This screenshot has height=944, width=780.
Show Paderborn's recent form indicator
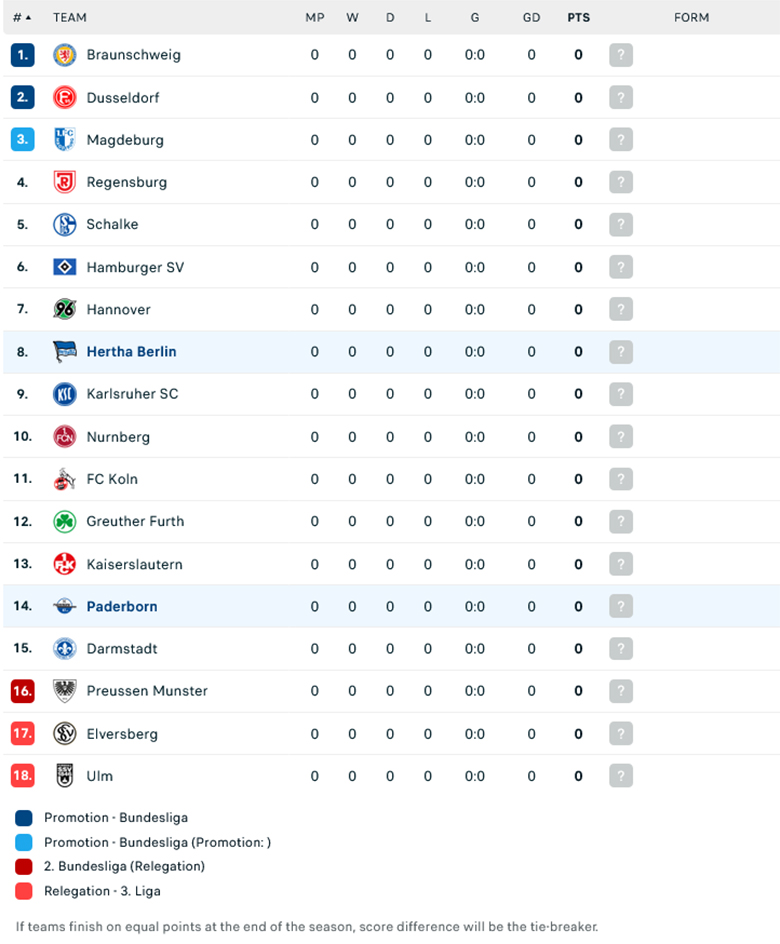pos(621,606)
